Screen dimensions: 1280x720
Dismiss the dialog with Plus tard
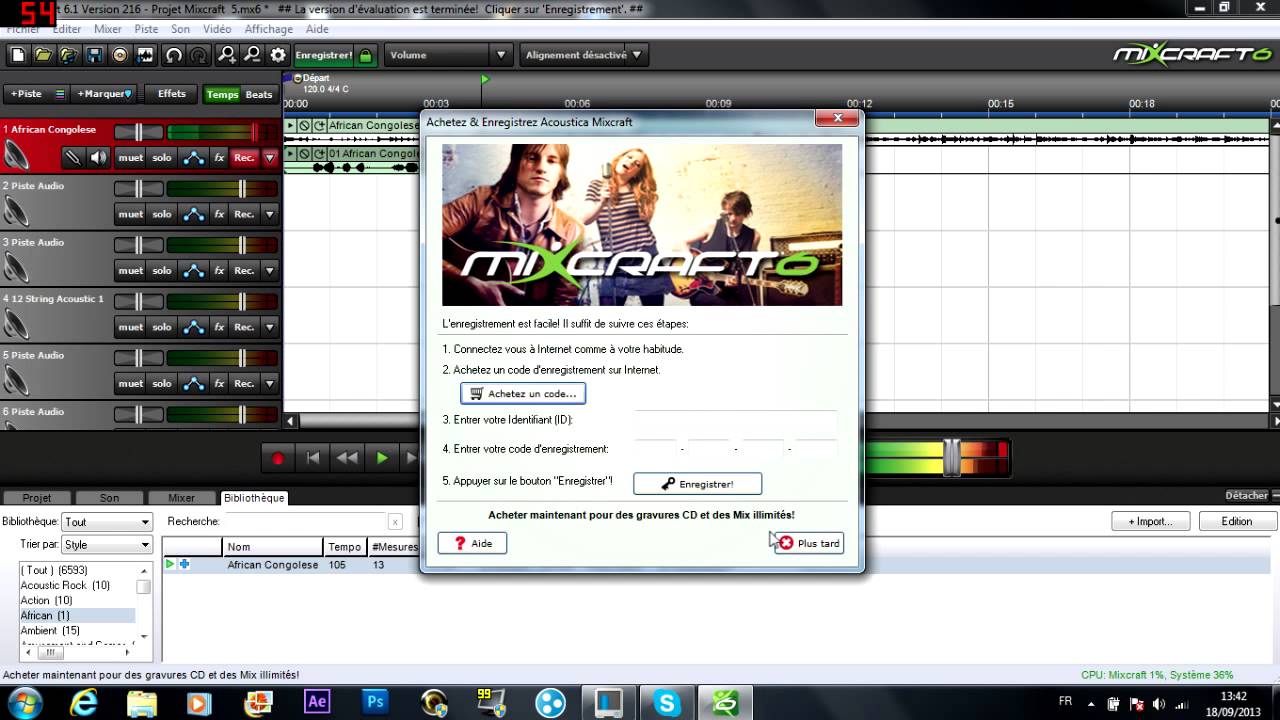[x=809, y=543]
